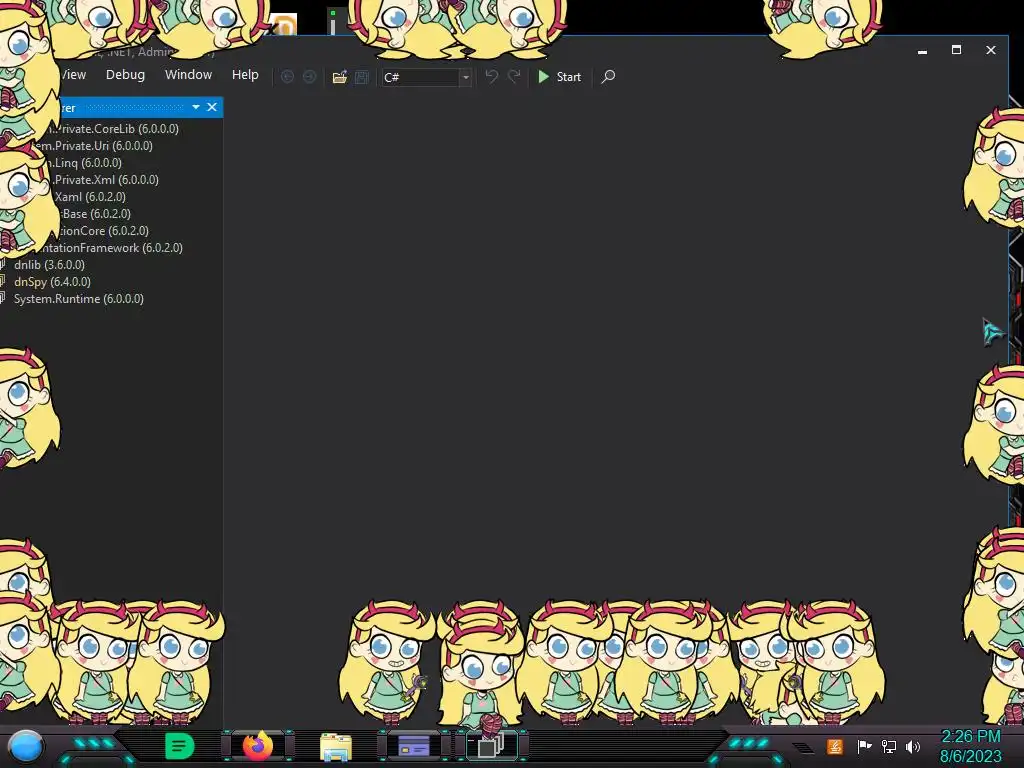Click the assembly icon beside System.Runtime
Image resolution: width=1024 pixels, height=768 pixels.
(3, 298)
